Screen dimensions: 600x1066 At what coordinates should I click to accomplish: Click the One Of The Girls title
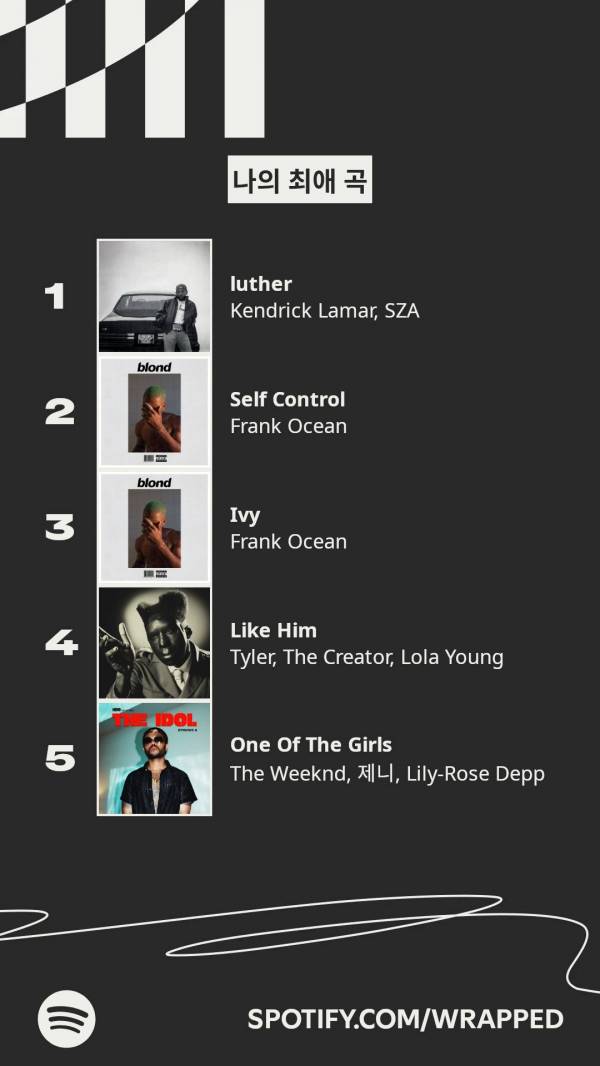coord(311,745)
